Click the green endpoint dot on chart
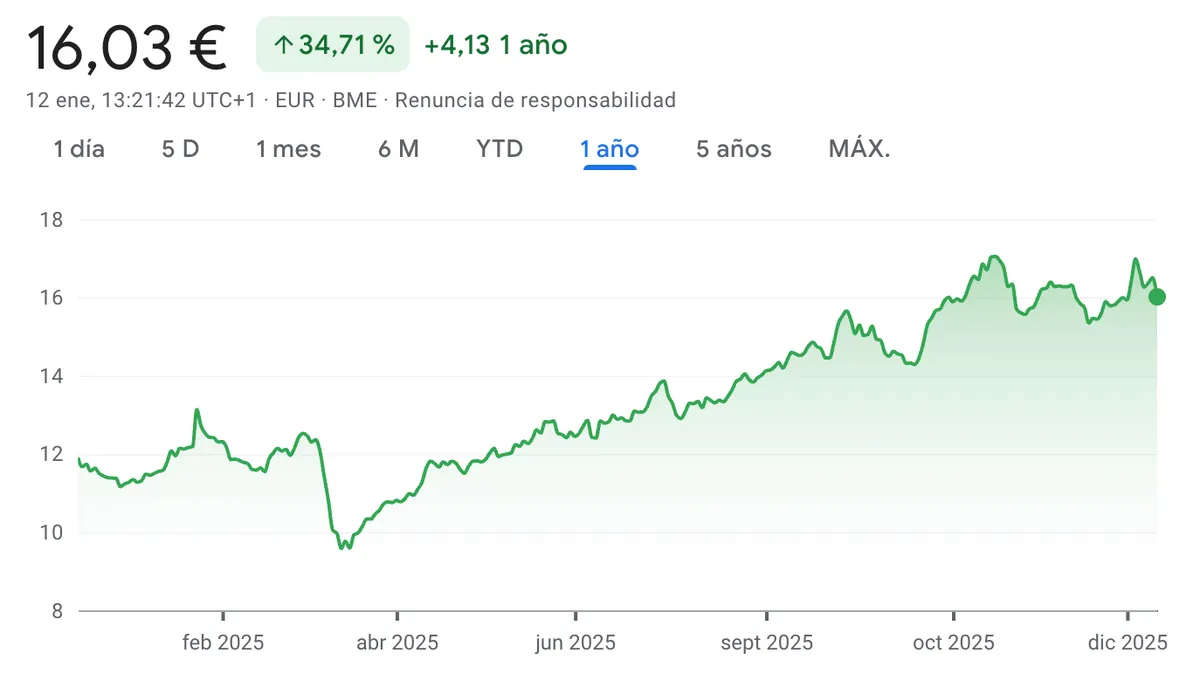This screenshot has height=686, width=1200. tap(1157, 297)
